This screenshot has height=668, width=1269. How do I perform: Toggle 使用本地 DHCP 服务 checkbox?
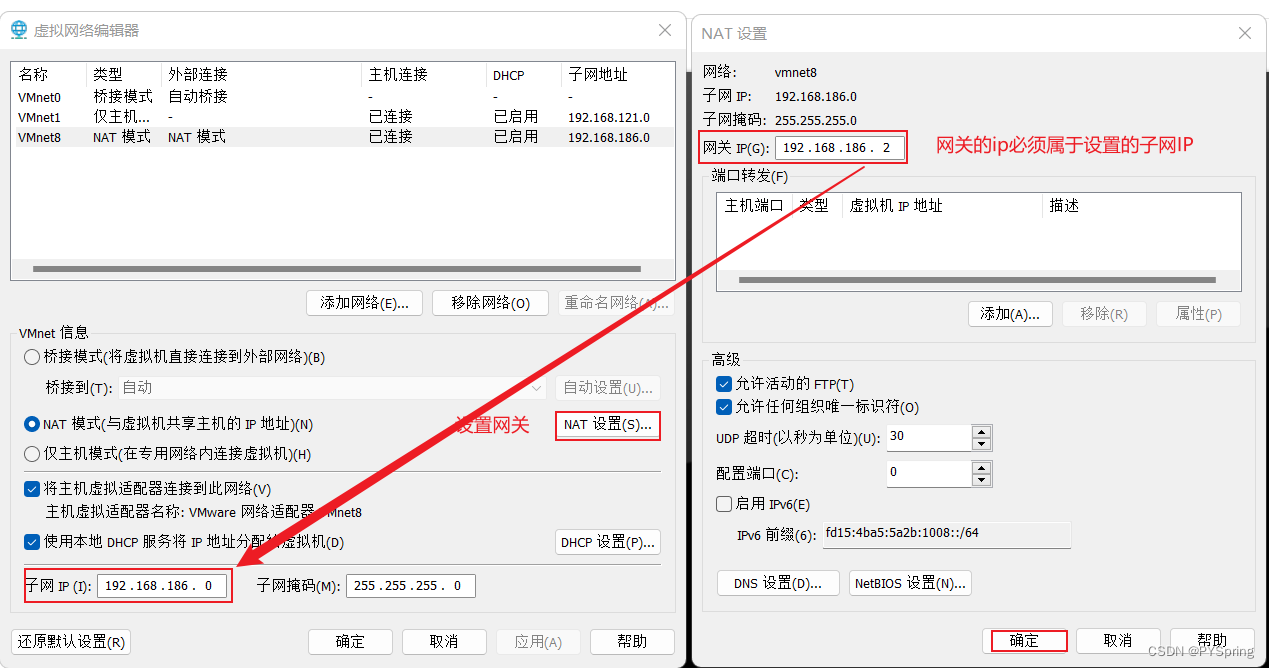[32, 542]
